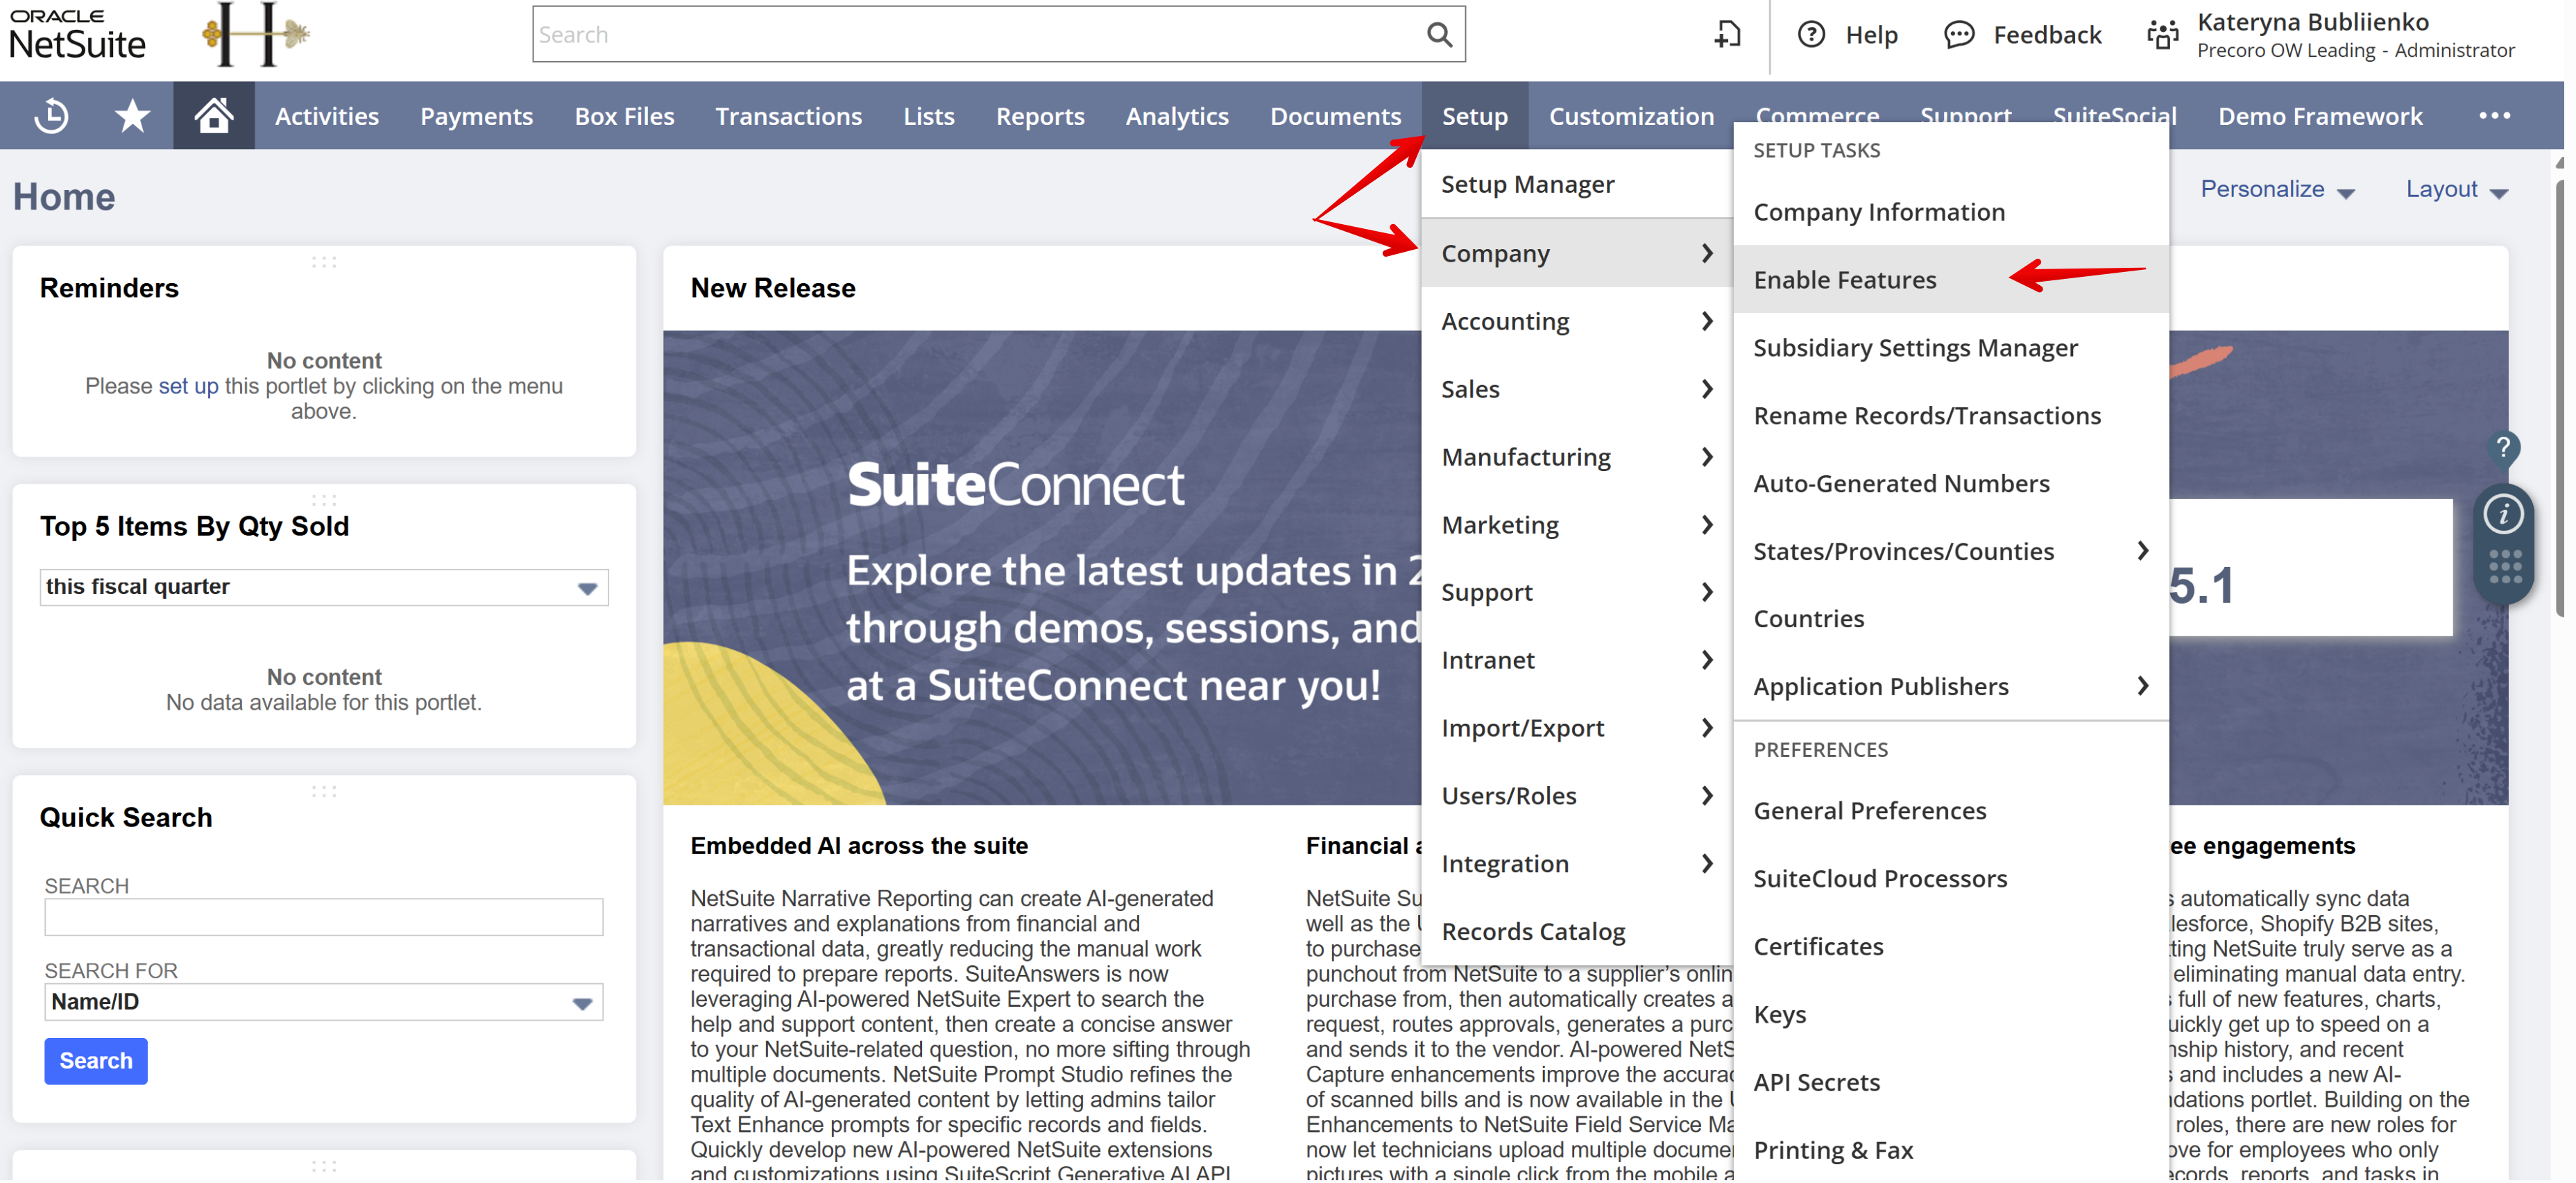Viewport: 2576px width, 1183px height.
Task: Choose Enable Features
Action: coord(1950,280)
